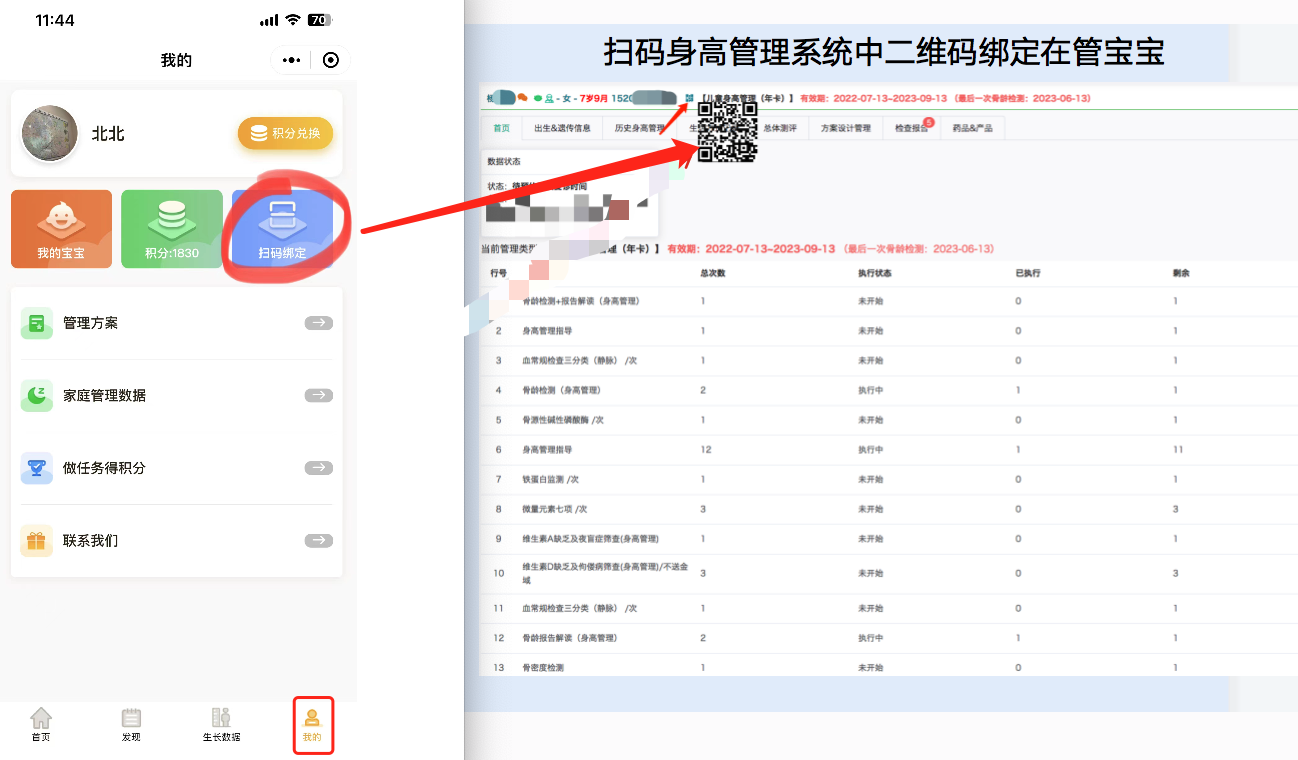Image resolution: width=1298 pixels, height=760 pixels.
Task: Click the 总次数 column header
Action: click(x=713, y=272)
